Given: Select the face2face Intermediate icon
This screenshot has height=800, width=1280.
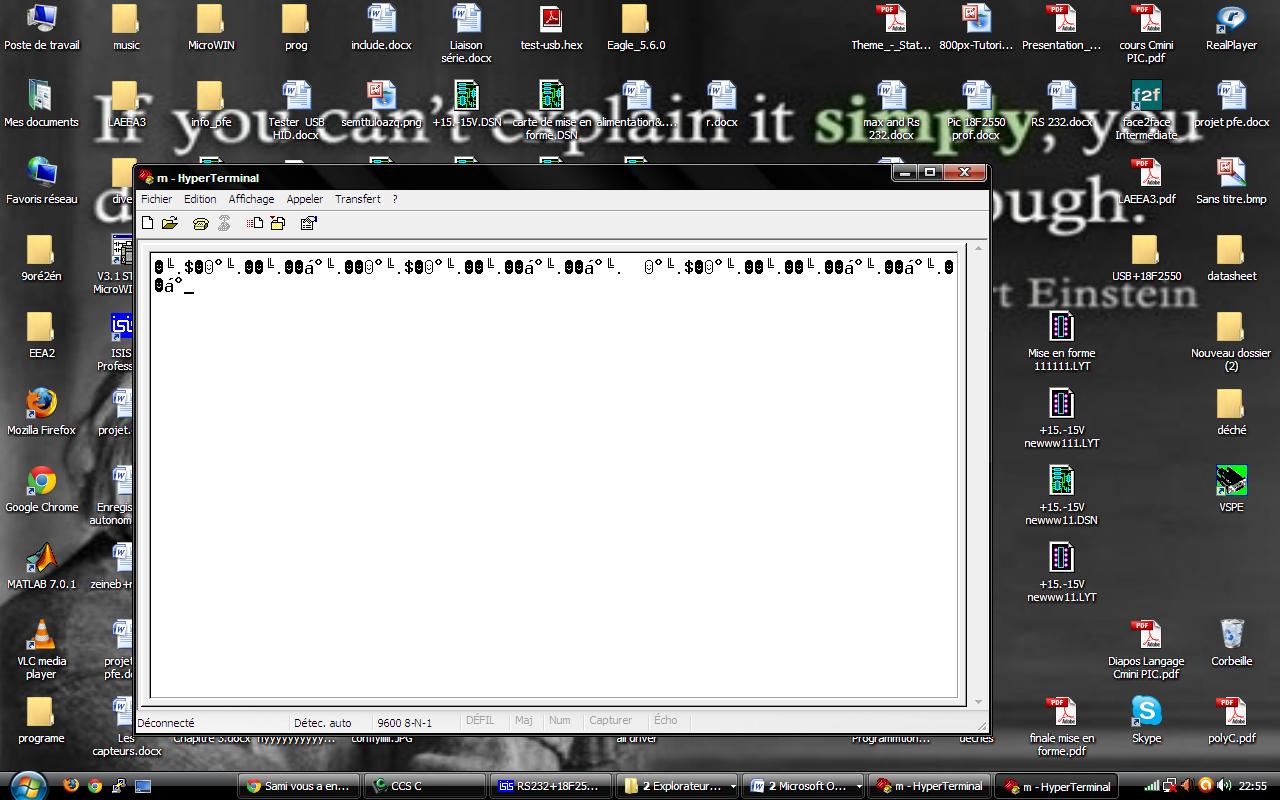Looking at the screenshot, I should click(1146, 111).
